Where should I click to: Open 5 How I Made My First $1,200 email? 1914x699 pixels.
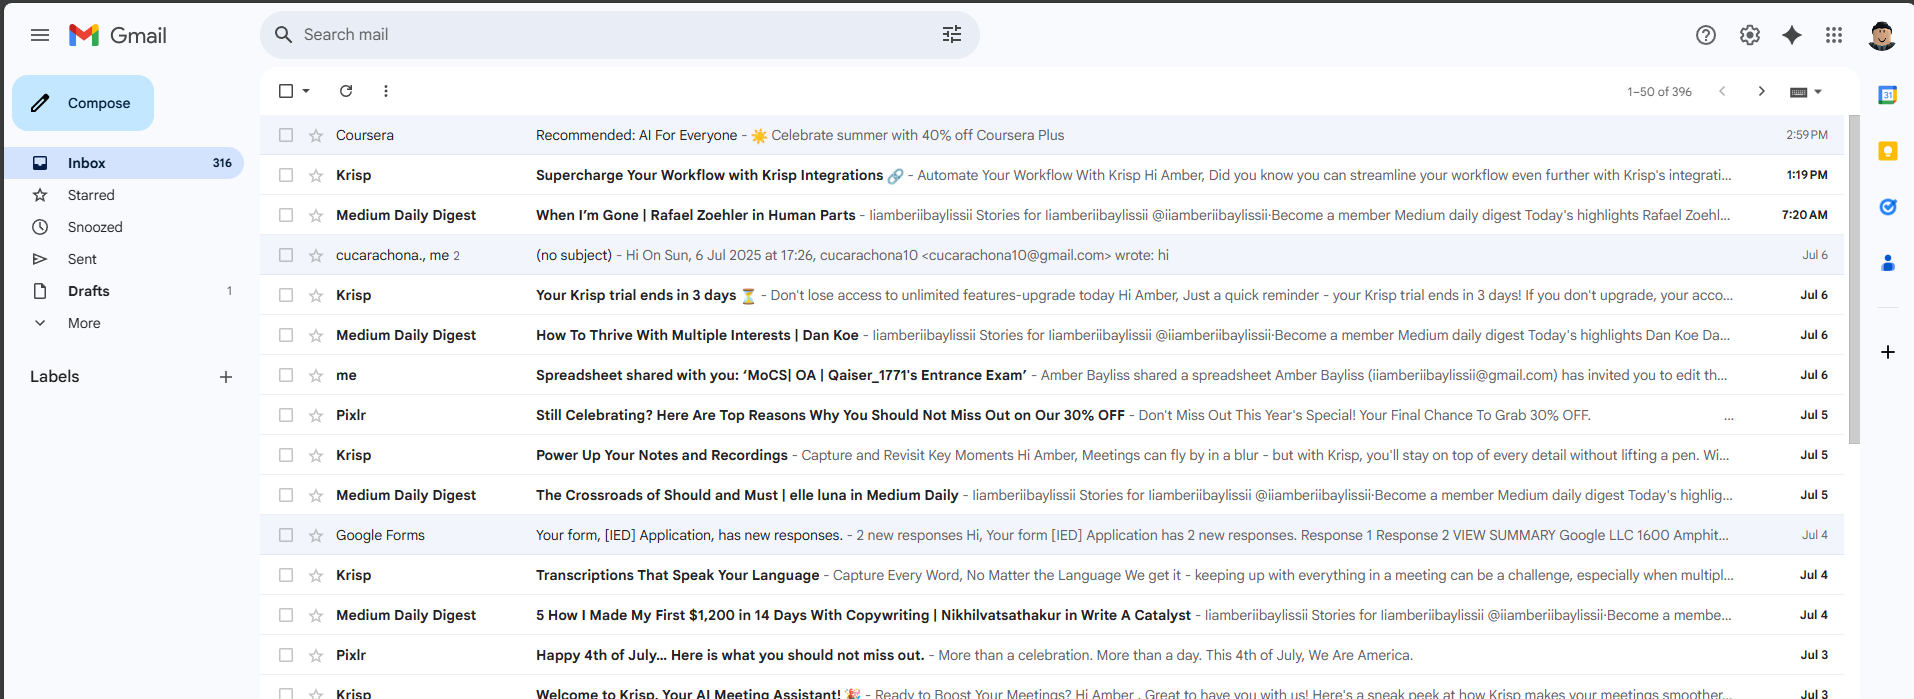(x=1052, y=615)
